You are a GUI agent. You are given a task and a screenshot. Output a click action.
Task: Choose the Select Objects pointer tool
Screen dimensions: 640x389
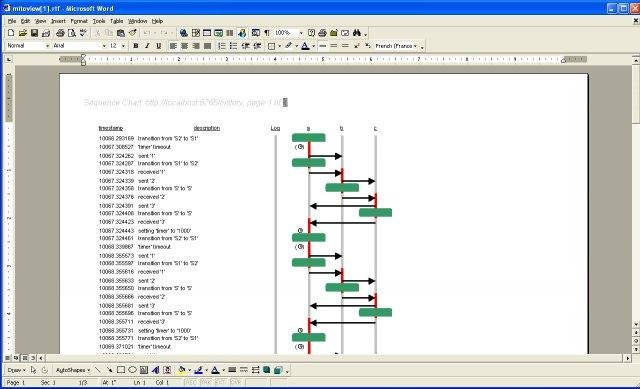33,370
